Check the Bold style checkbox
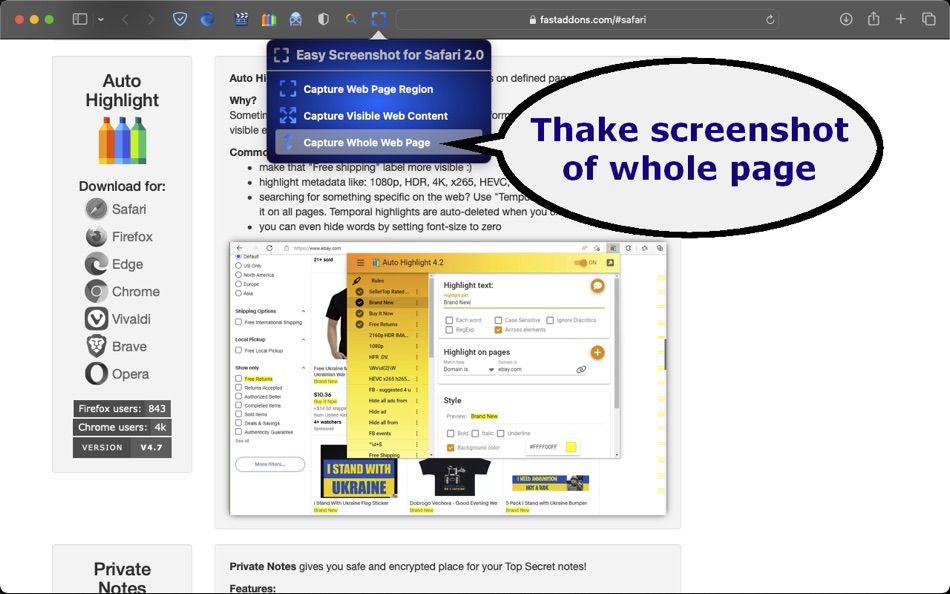This screenshot has width=950, height=594. pos(450,432)
